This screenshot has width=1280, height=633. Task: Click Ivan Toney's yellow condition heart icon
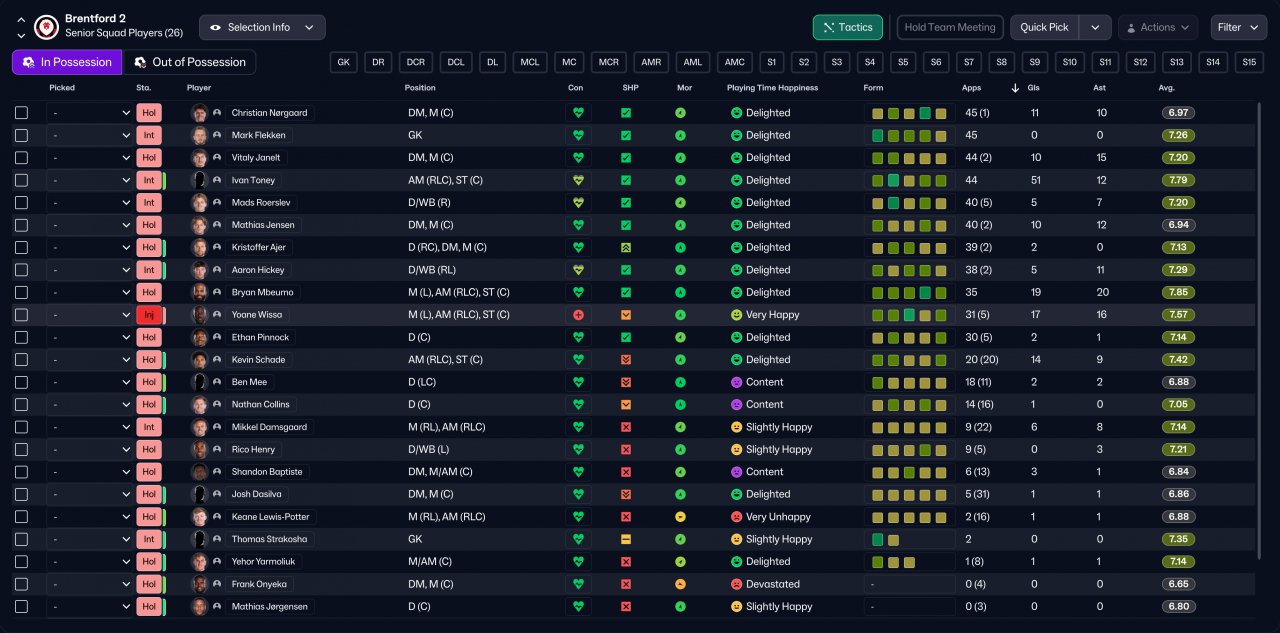point(577,180)
